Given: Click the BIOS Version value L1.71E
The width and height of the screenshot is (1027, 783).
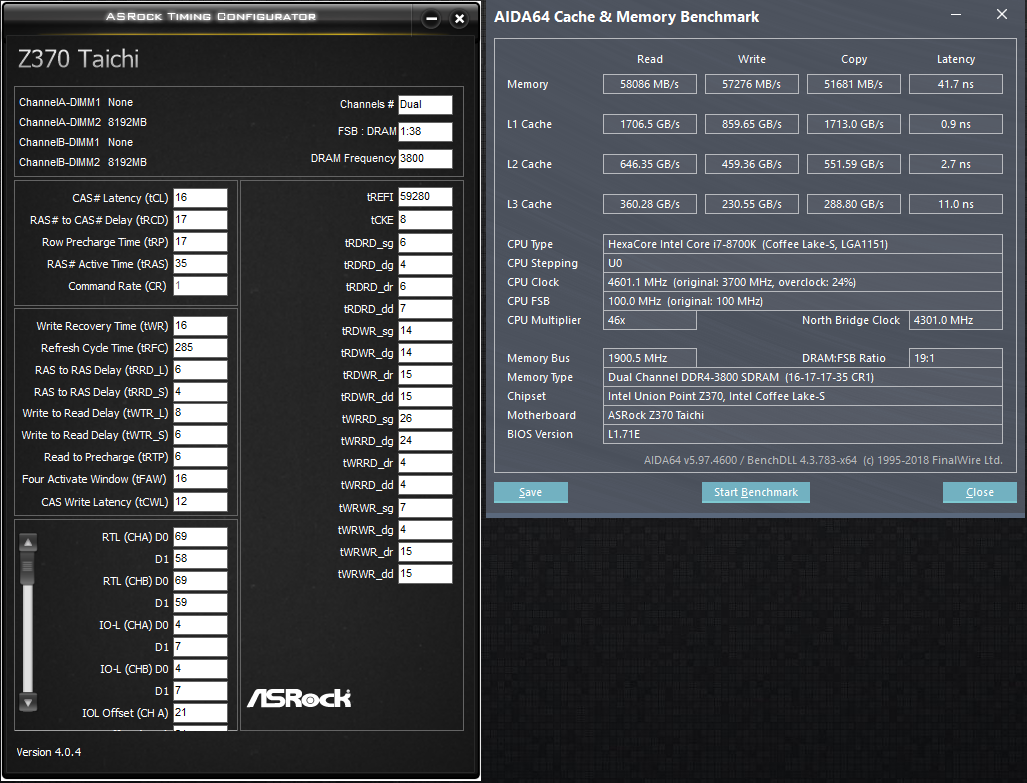Looking at the screenshot, I should (x=802, y=434).
